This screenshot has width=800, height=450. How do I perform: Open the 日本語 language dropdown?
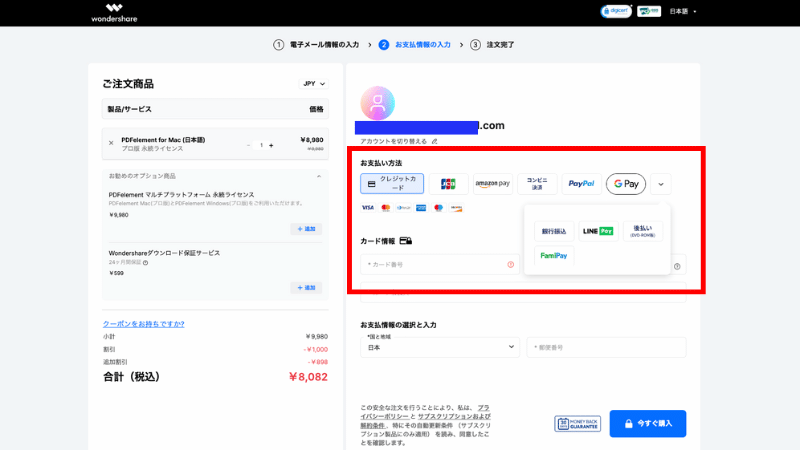[683, 11]
